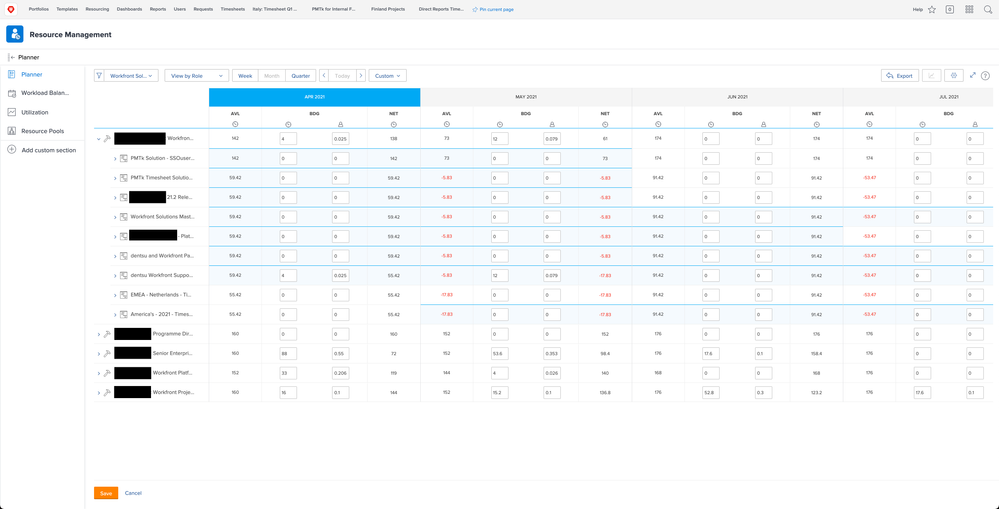Screen dimensions: 999x509
Task: Open the main menu grid icon
Action: coord(969,9)
